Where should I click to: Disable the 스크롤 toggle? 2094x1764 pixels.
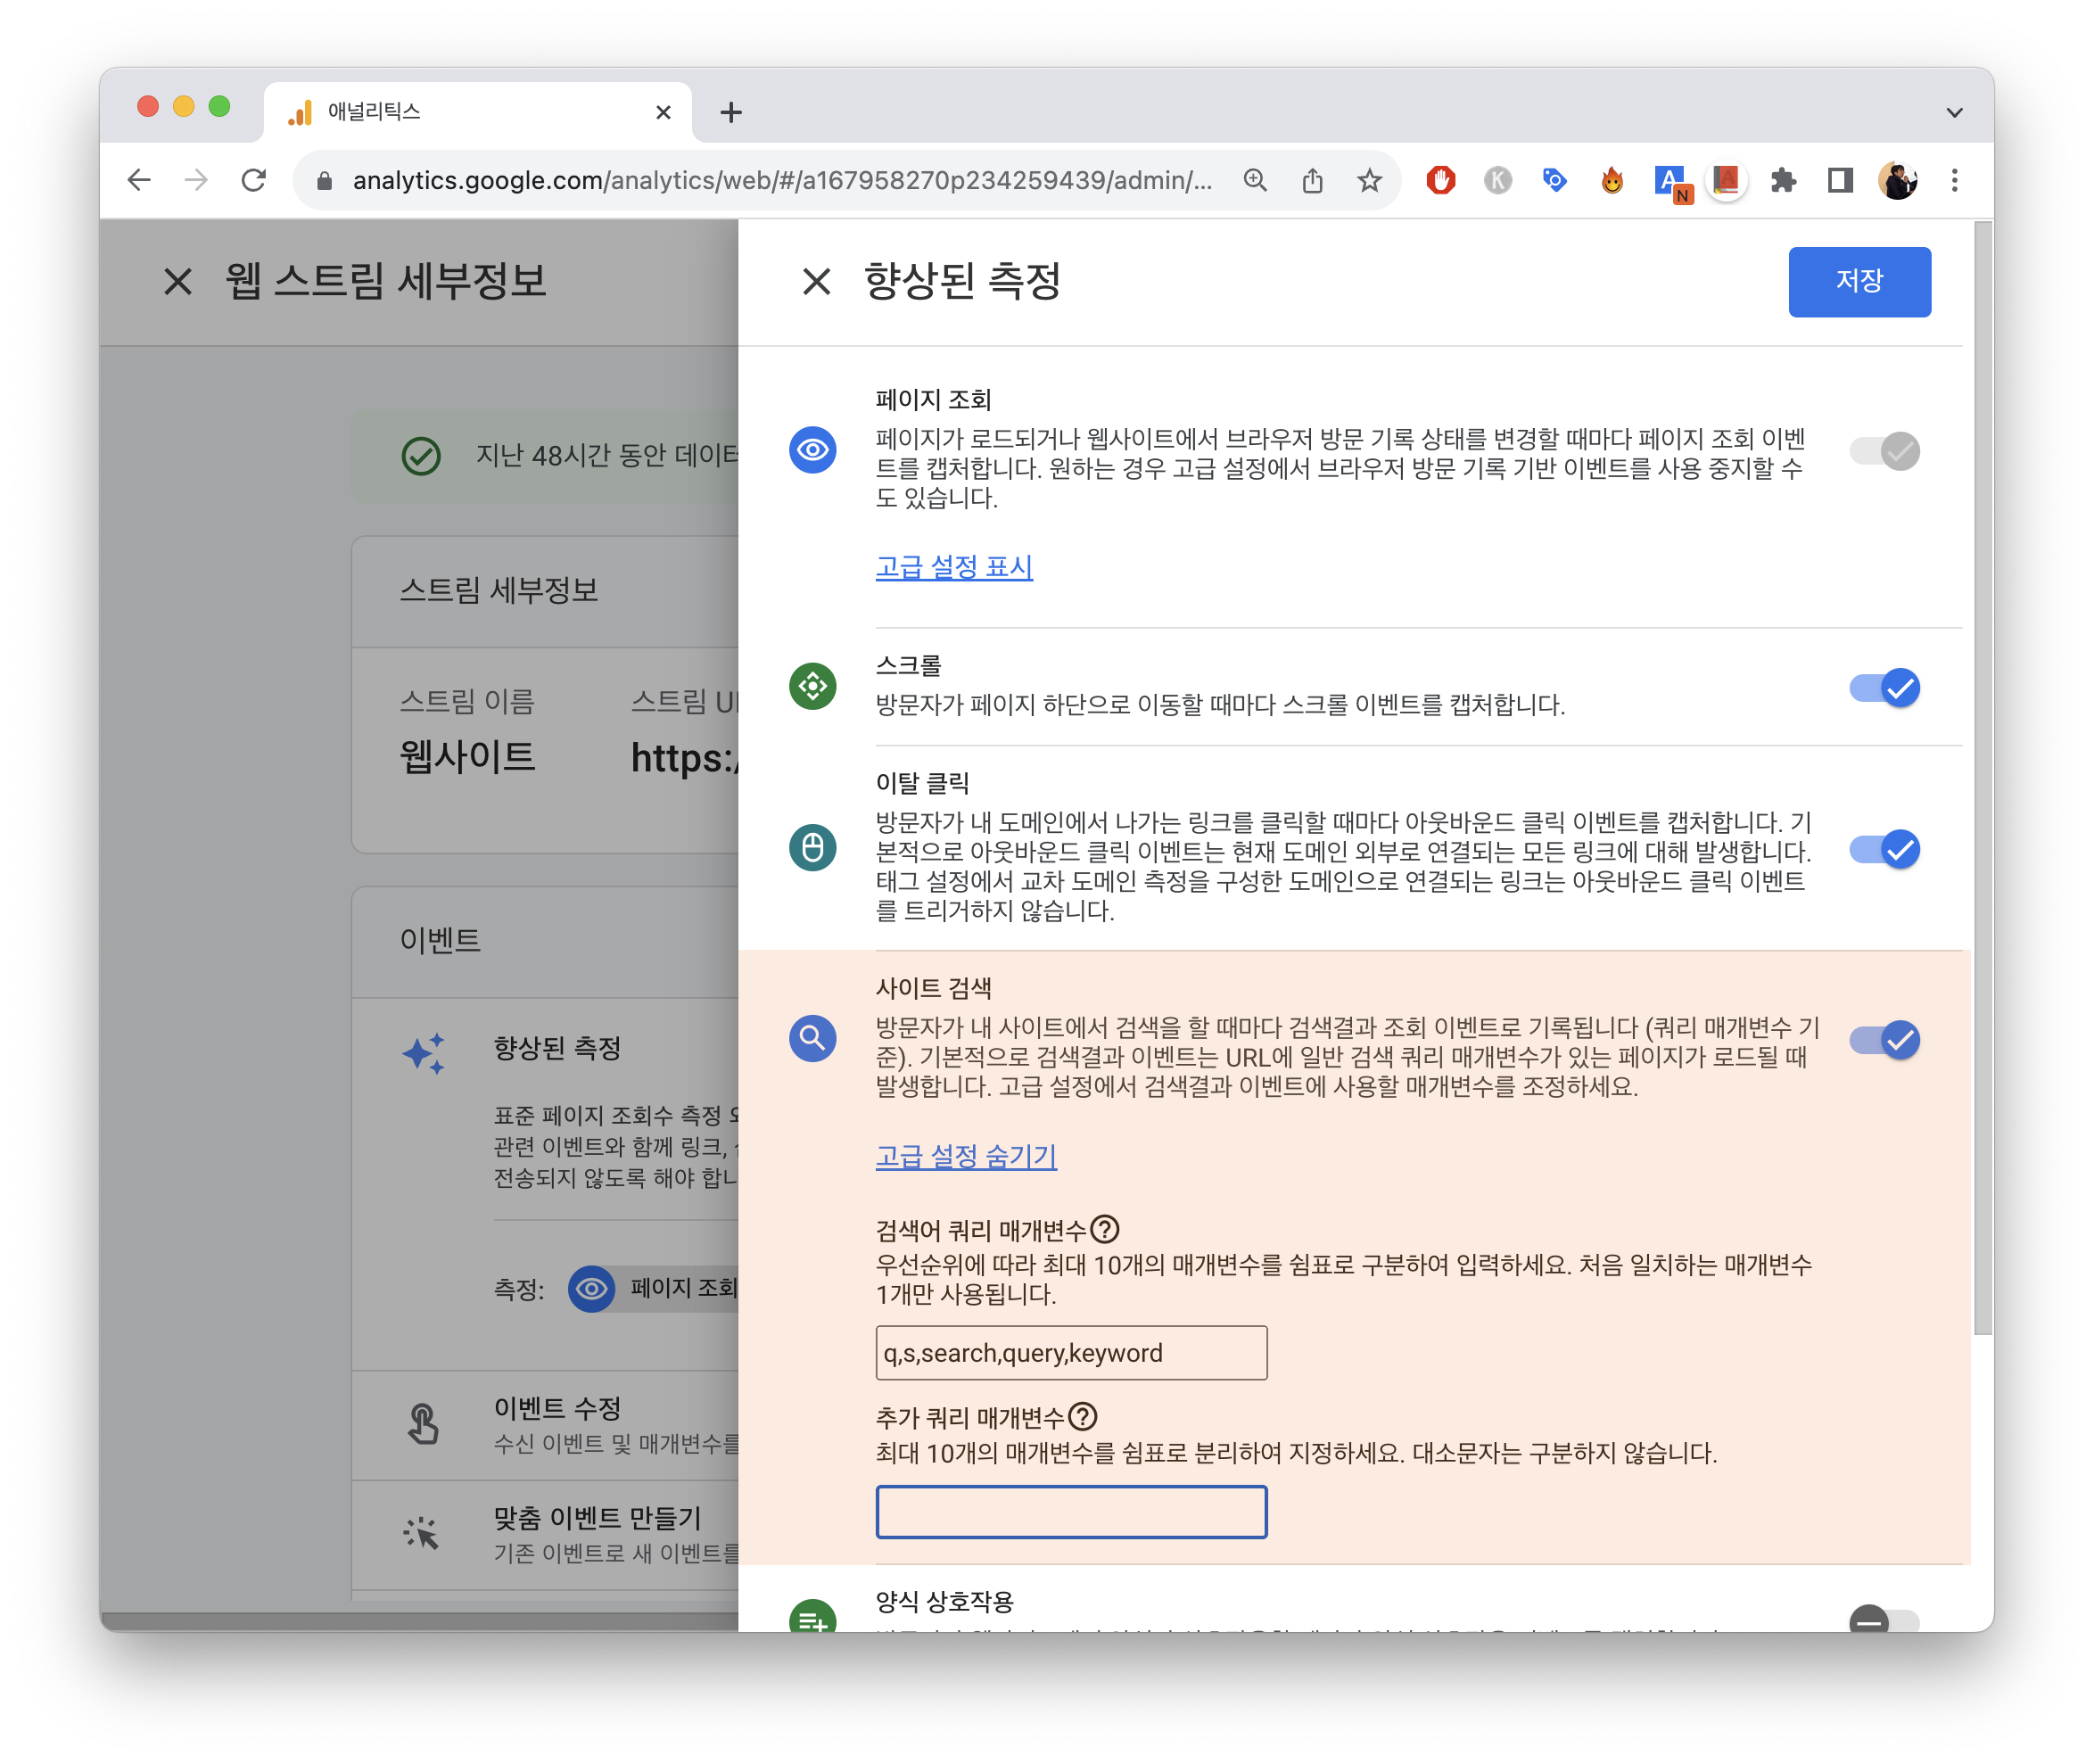coord(1884,688)
